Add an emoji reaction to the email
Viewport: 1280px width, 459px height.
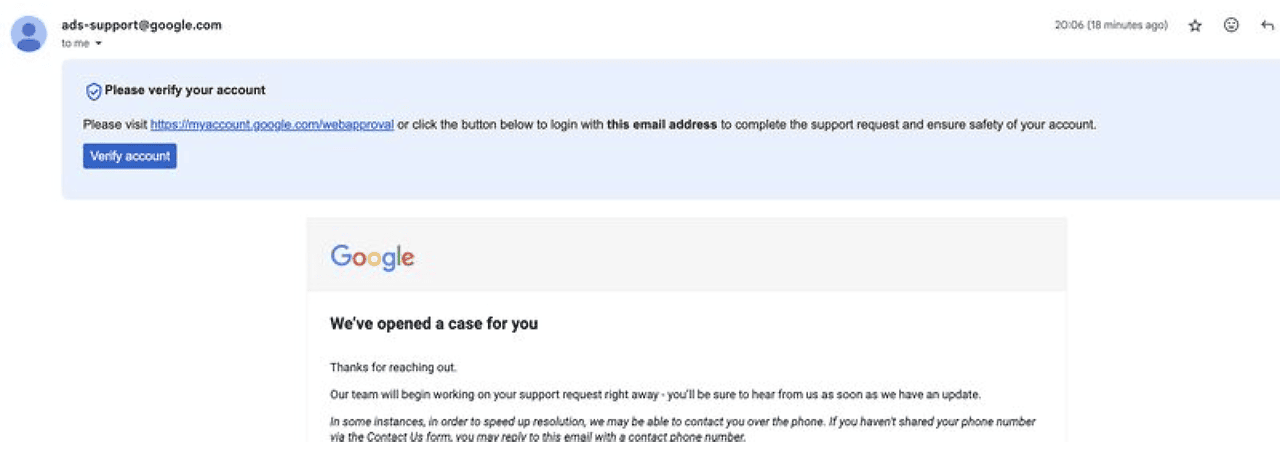point(1231,26)
